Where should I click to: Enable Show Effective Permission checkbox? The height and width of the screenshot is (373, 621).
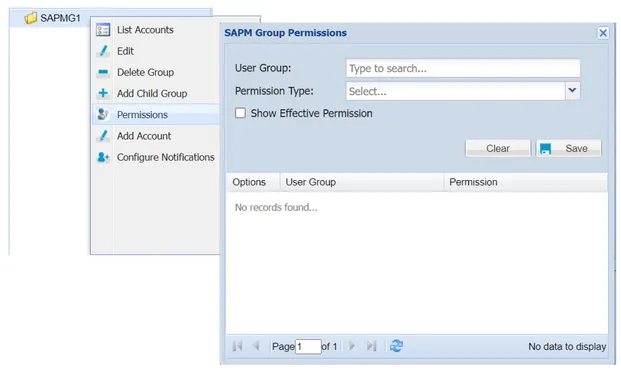pyautogui.click(x=240, y=113)
